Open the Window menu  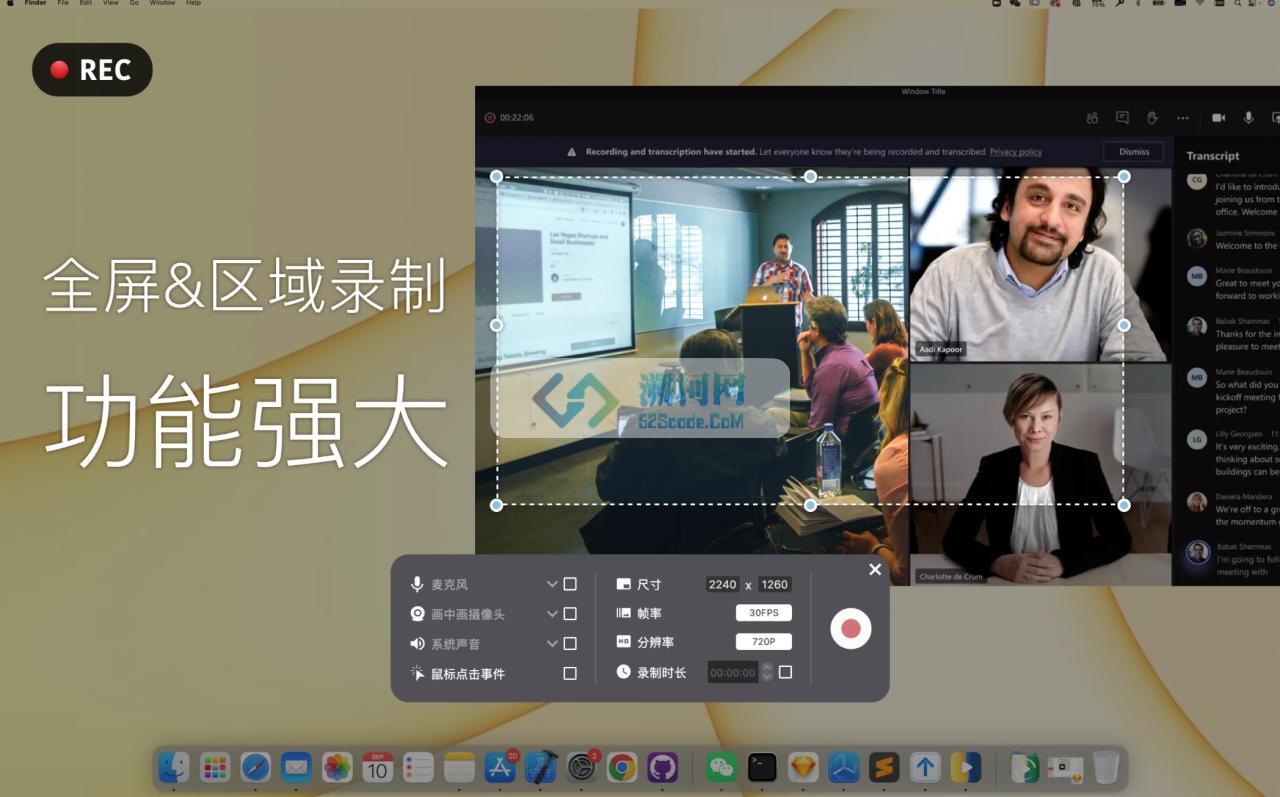162,4
